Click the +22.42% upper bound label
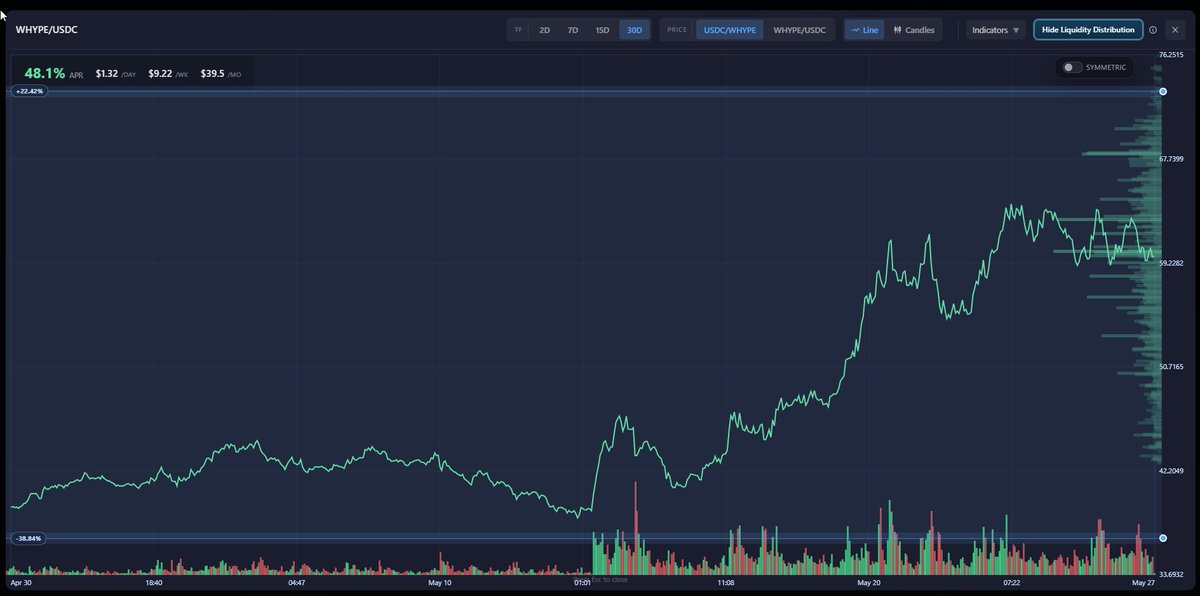 click(x=29, y=91)
